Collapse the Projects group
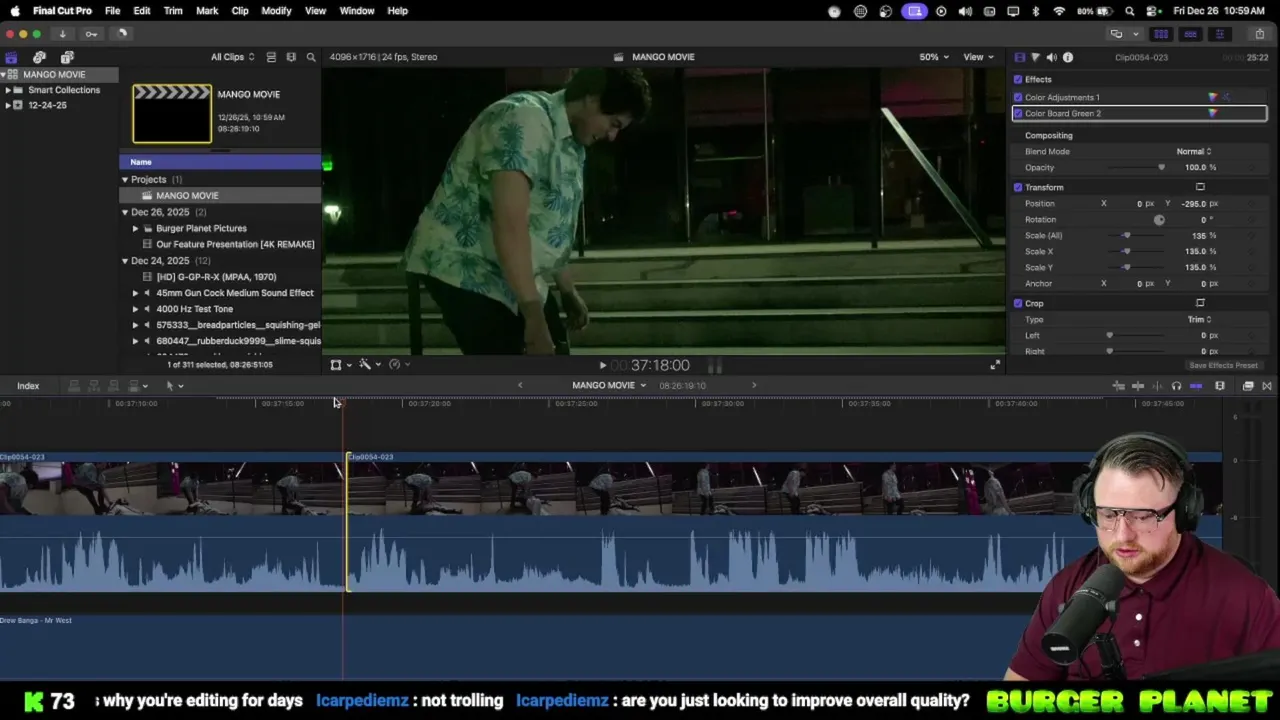 click(x=125, y=180)
